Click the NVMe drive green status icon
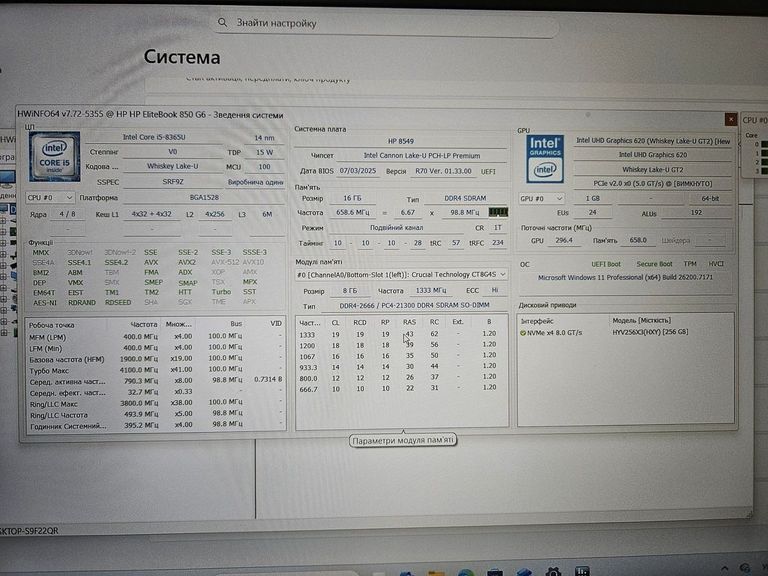The width and height of the screenshot is (768, 576). click(x=522, y=332)
